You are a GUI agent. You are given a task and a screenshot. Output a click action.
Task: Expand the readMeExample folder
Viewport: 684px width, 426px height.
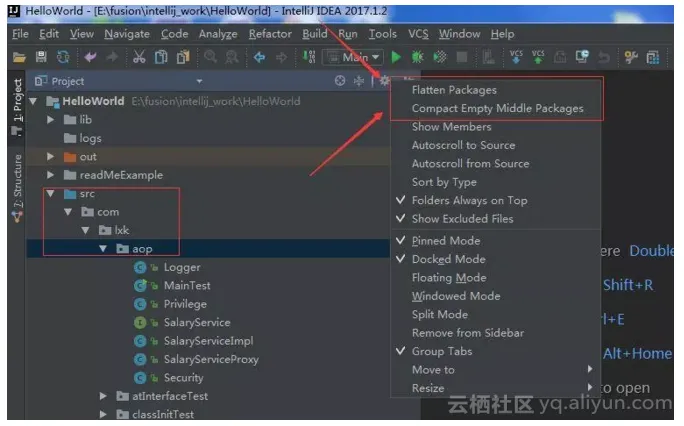pos(51,175)
